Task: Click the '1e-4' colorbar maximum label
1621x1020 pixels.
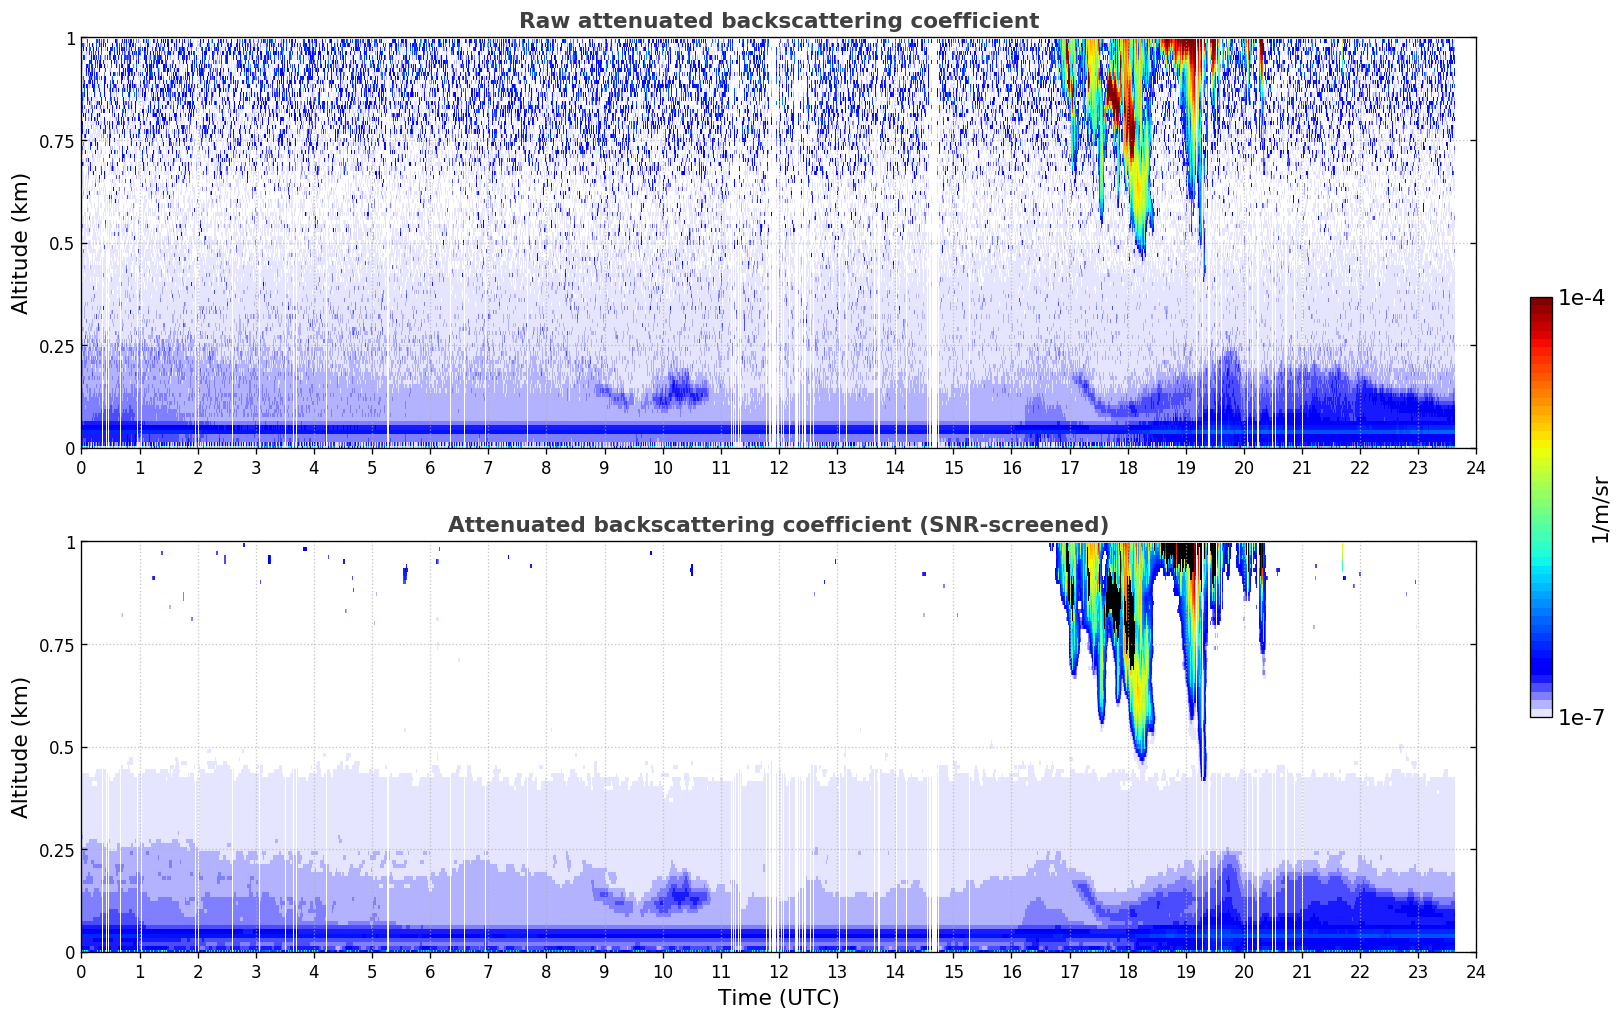Action: click(x=1581, y=298)
